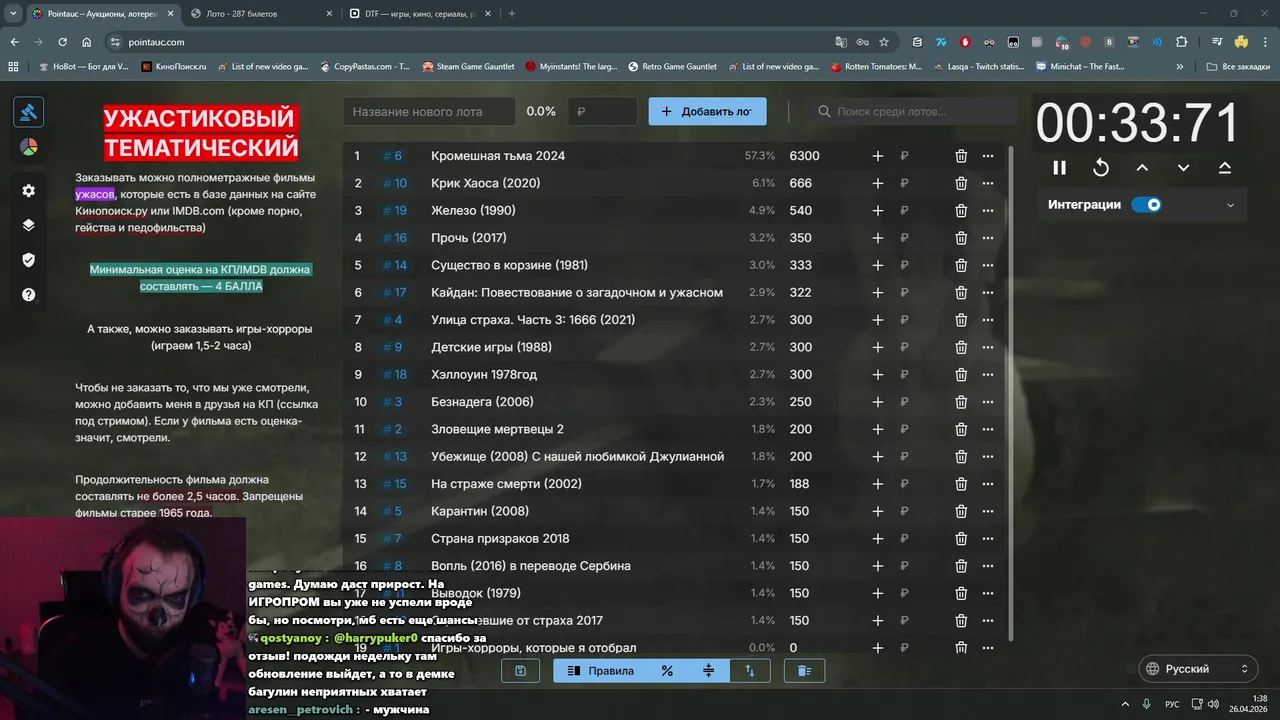Open the Русский language dropdown

point(1198,669)
